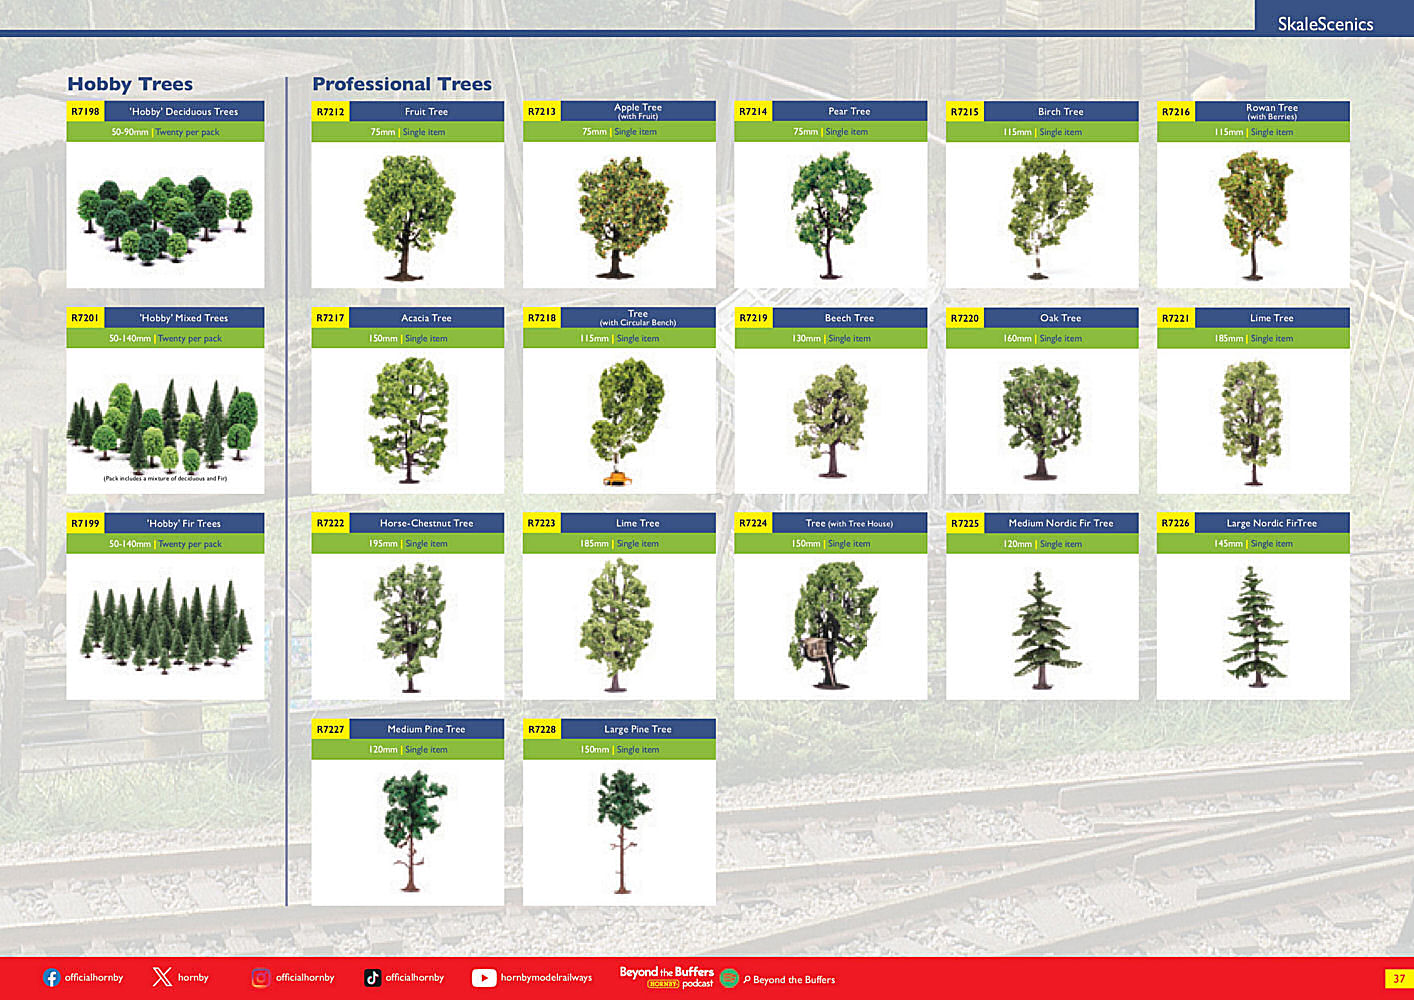Click the Instagram icon in the footer
Image resolution: width=1414 pixels, height=1000 pixels.
(x=261, y=978)
